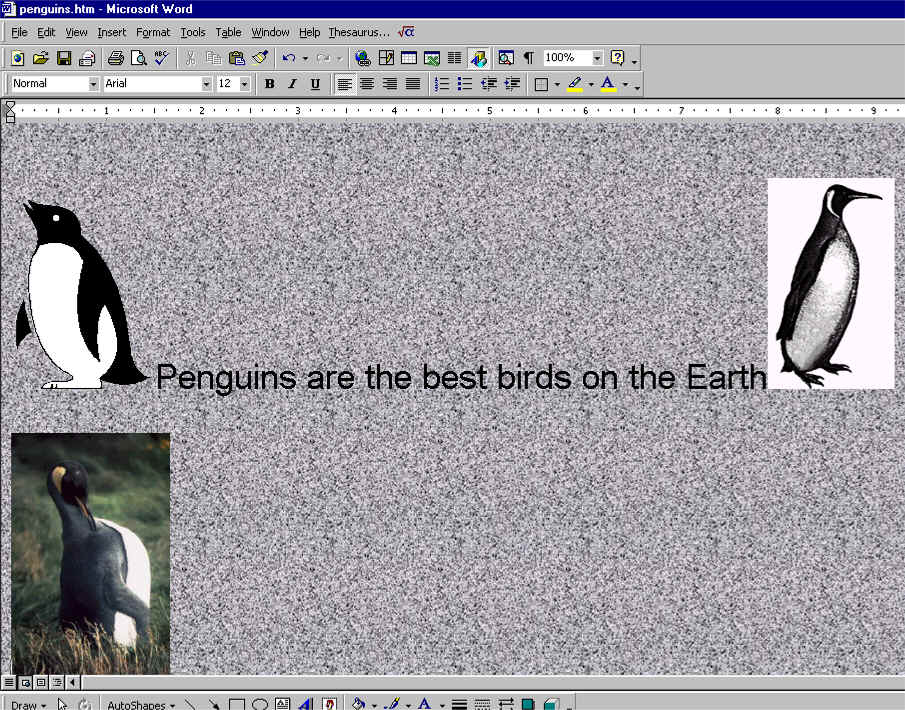
Task: Open the Format menu
Action: pos(153,32)
